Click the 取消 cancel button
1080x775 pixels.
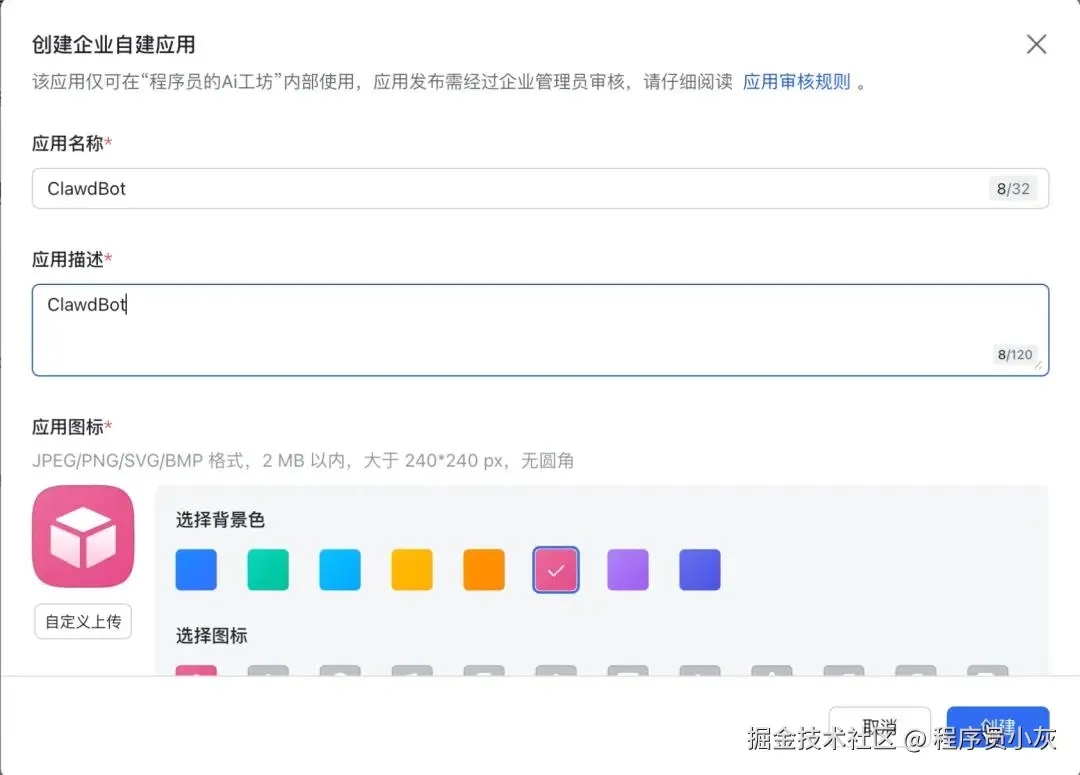coord(880,727)
